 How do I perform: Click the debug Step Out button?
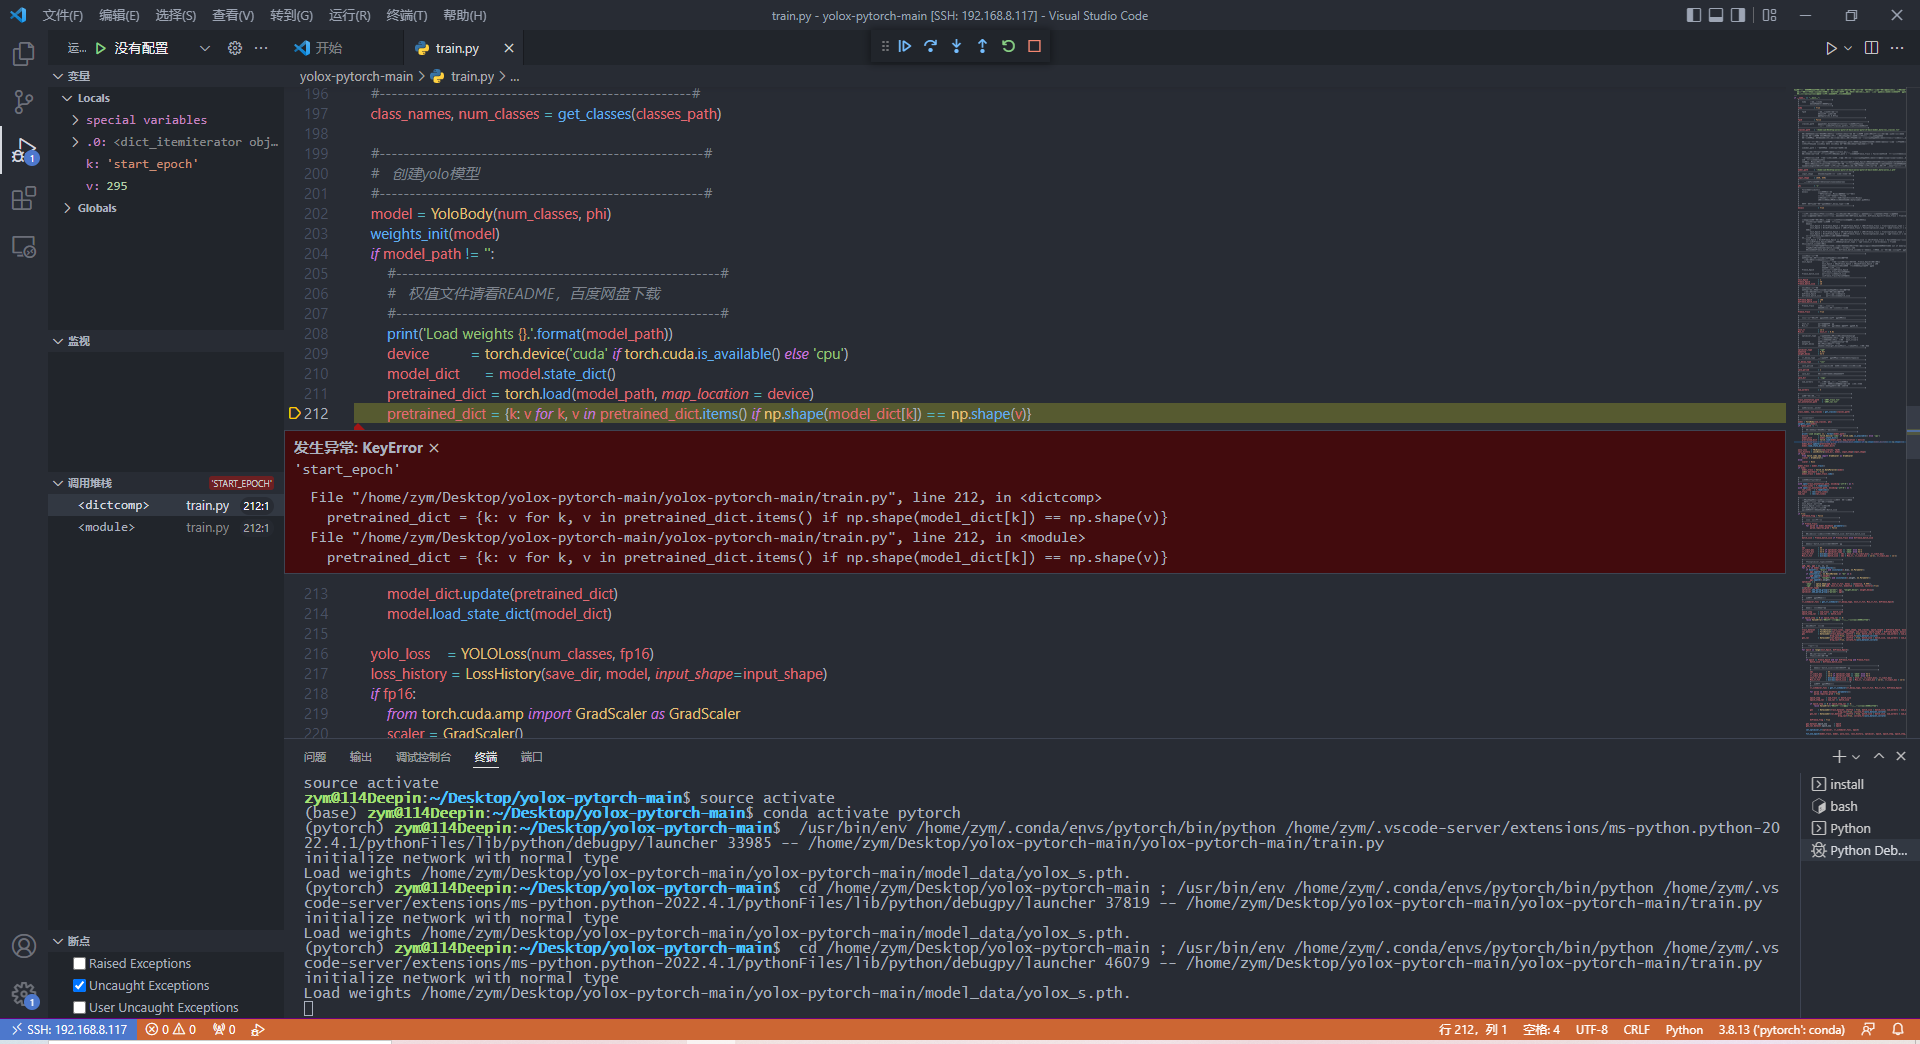pyautogui.click(x=982, y=46)
